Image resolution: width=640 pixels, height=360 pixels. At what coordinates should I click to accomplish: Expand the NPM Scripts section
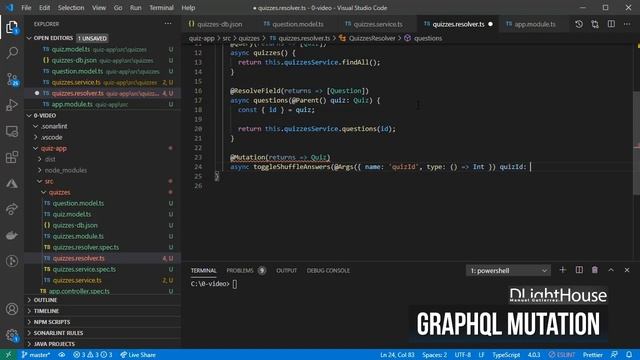pyautogui.click(x=102, y=322)
